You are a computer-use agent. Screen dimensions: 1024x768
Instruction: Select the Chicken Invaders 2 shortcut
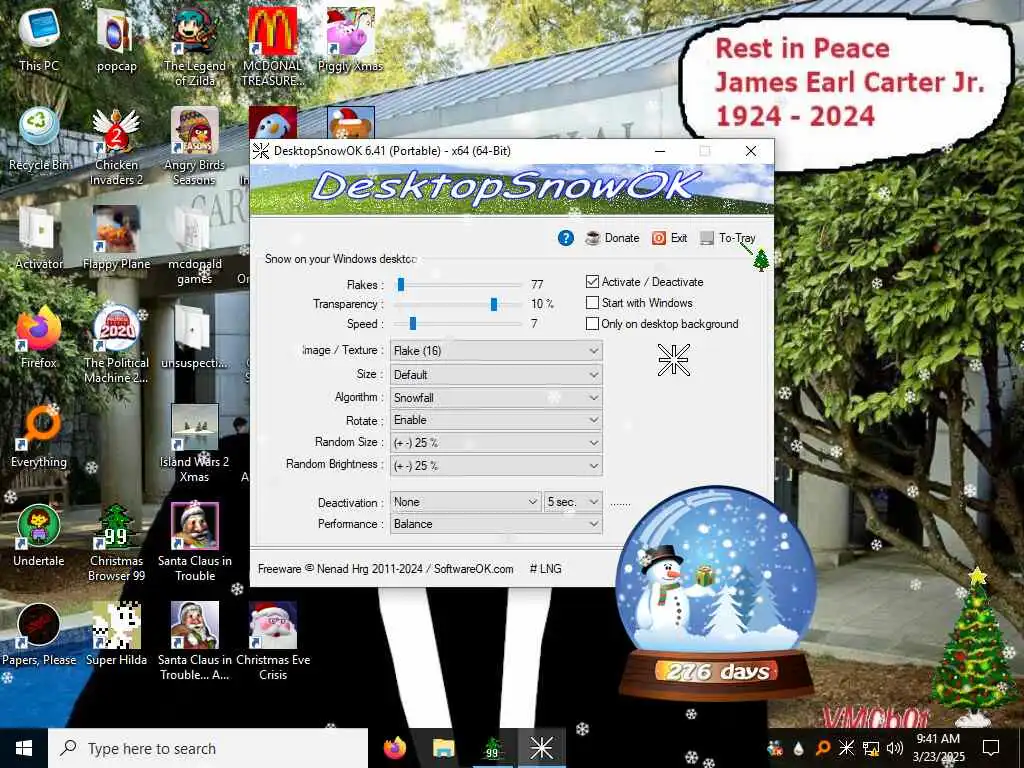(x=116, y=146)
